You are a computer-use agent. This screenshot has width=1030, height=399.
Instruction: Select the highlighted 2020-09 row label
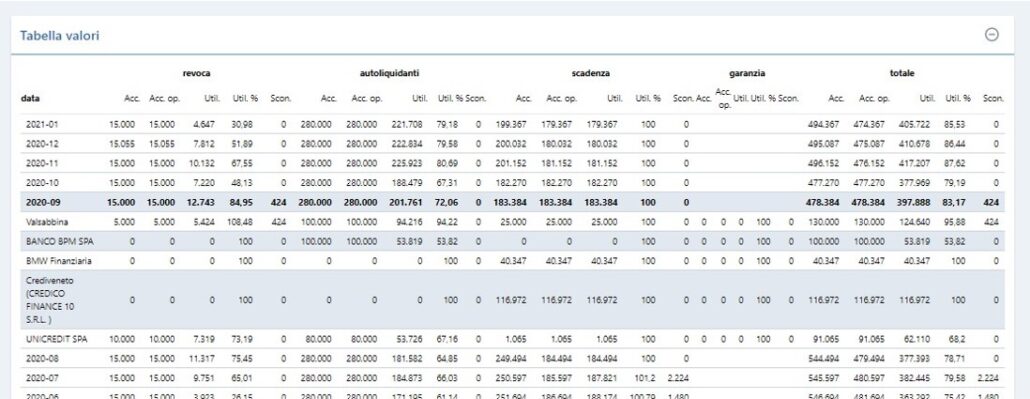tap(42, 202)
